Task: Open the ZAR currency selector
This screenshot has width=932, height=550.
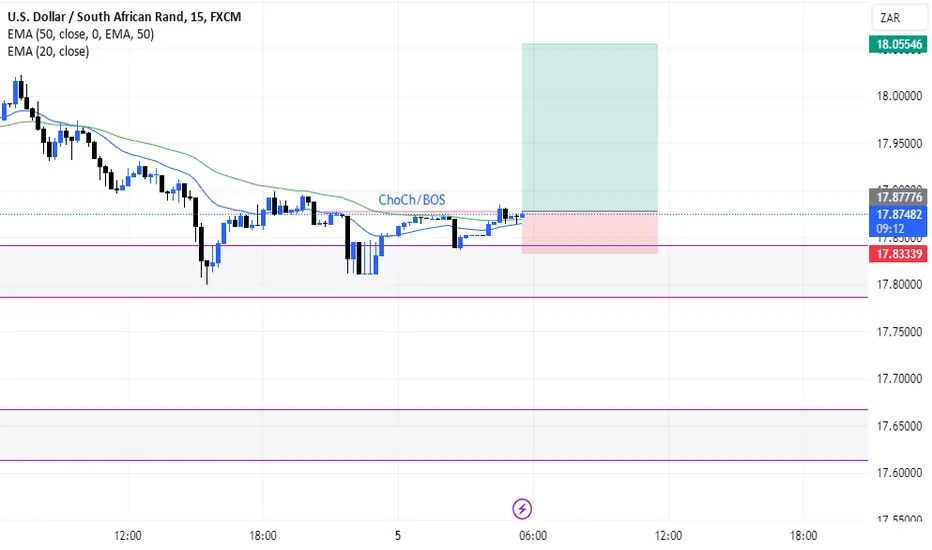Action: coord(900,18)
